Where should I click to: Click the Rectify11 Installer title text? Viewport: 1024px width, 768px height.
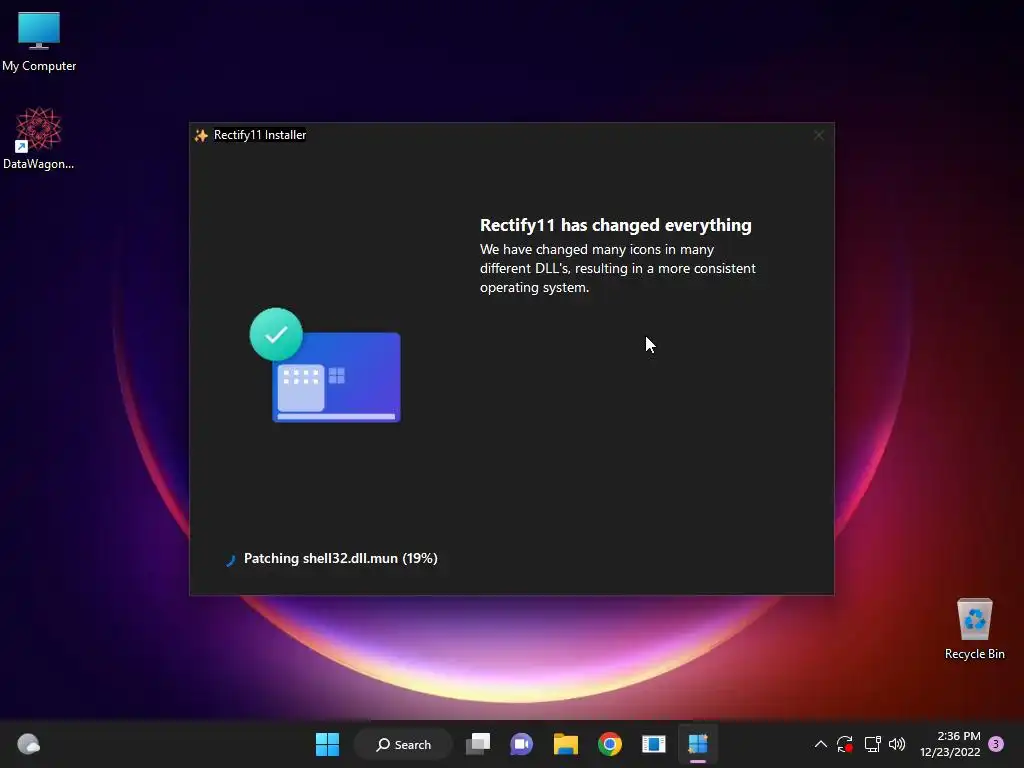[x=260, y=135]
